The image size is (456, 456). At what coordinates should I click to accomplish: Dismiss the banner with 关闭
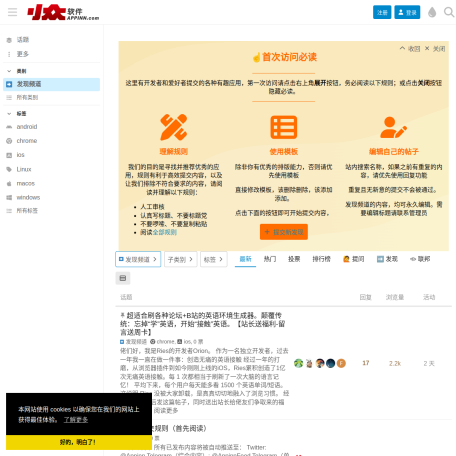435,49
